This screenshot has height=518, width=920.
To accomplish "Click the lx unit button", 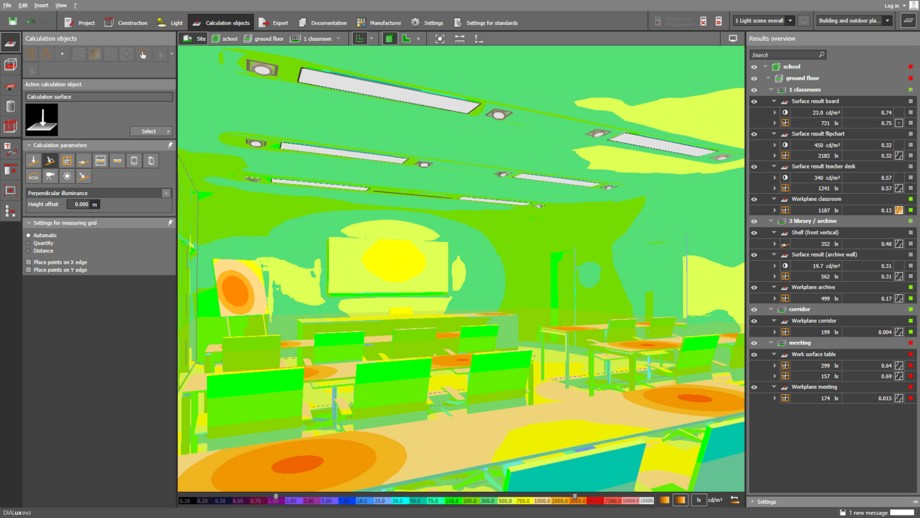I will [699, 500].
